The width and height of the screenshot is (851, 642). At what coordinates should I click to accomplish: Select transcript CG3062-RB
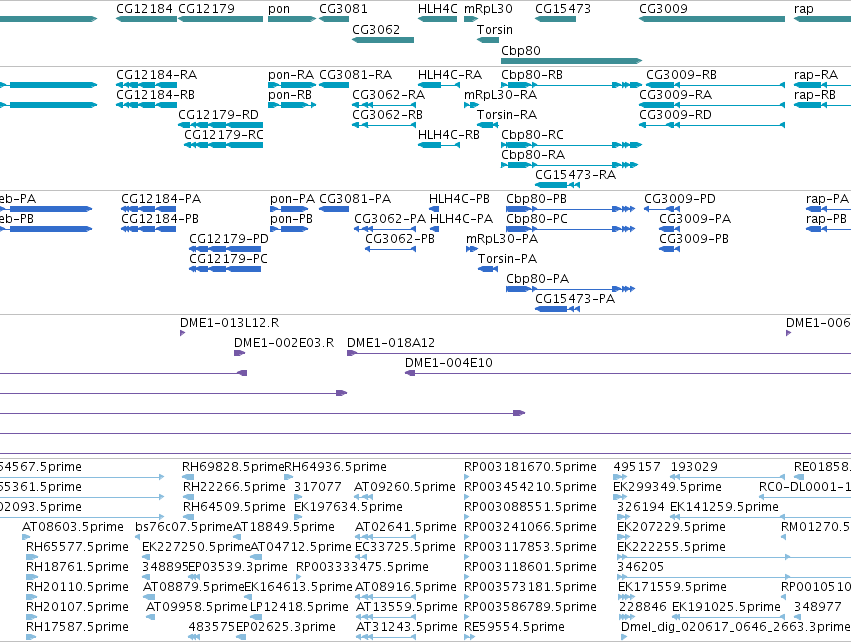[388, 115]
